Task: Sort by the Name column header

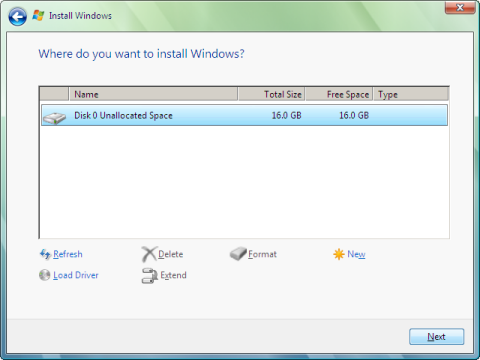Action: pos(153,94)
